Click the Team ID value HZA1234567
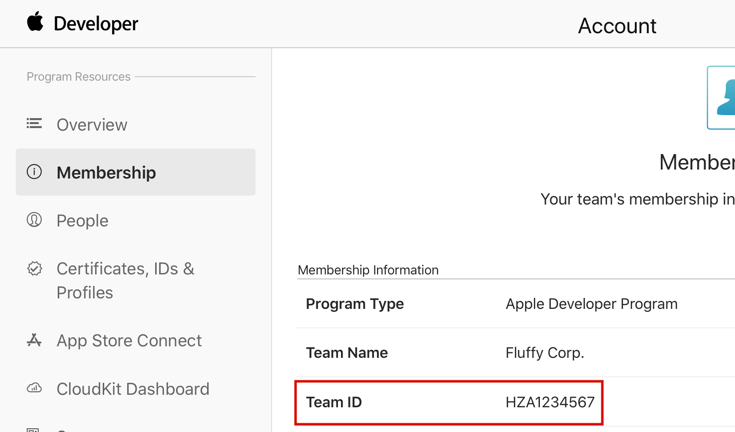The image size is (735, 432). (550, 403)
